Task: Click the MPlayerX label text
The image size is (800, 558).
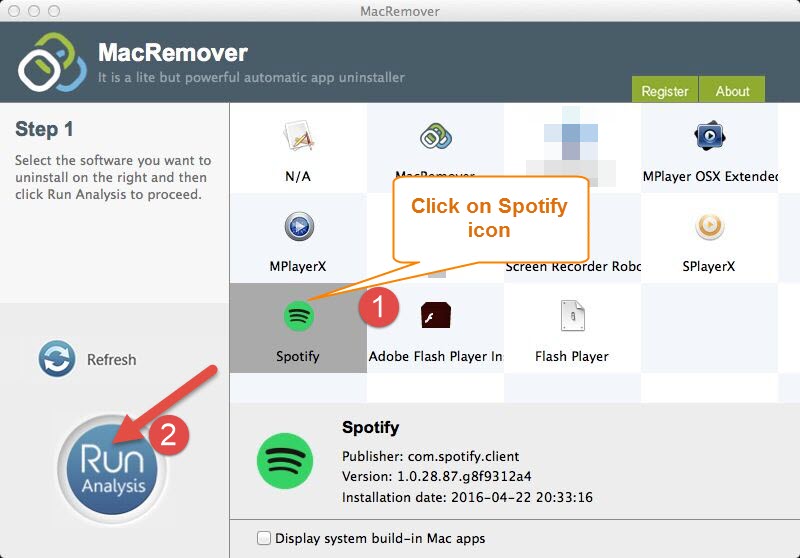Action: pyautogui.click(x=298, y=266)
